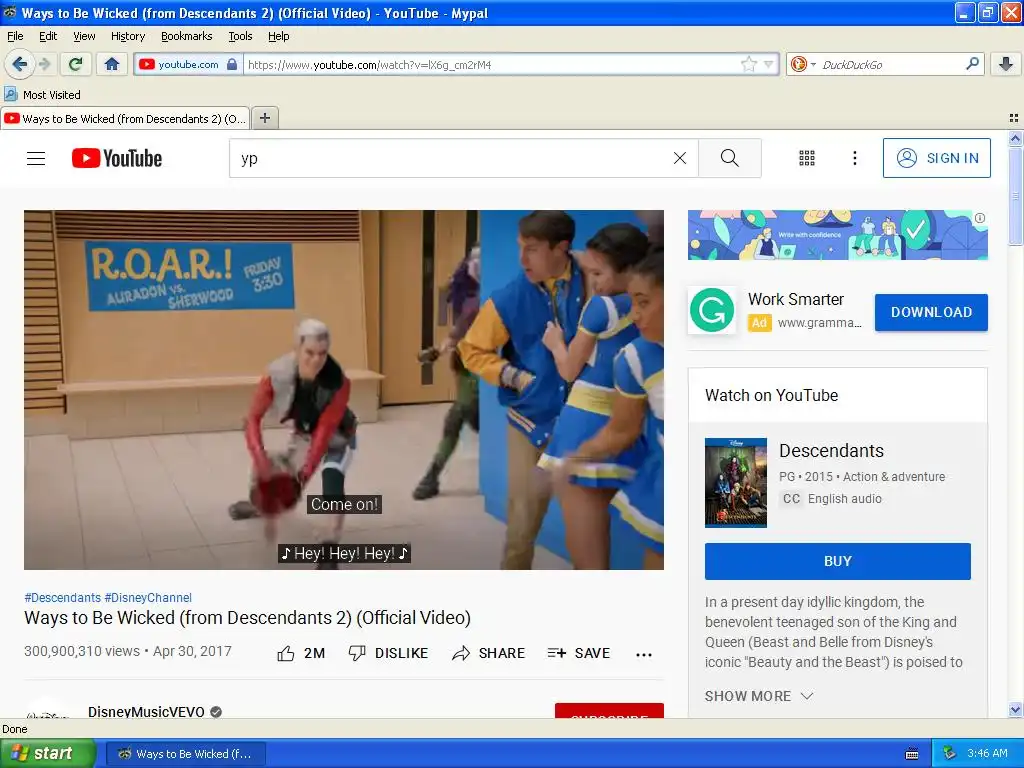Open the Help menu
Screen dimensions: 1024x768
coord(278,37)
